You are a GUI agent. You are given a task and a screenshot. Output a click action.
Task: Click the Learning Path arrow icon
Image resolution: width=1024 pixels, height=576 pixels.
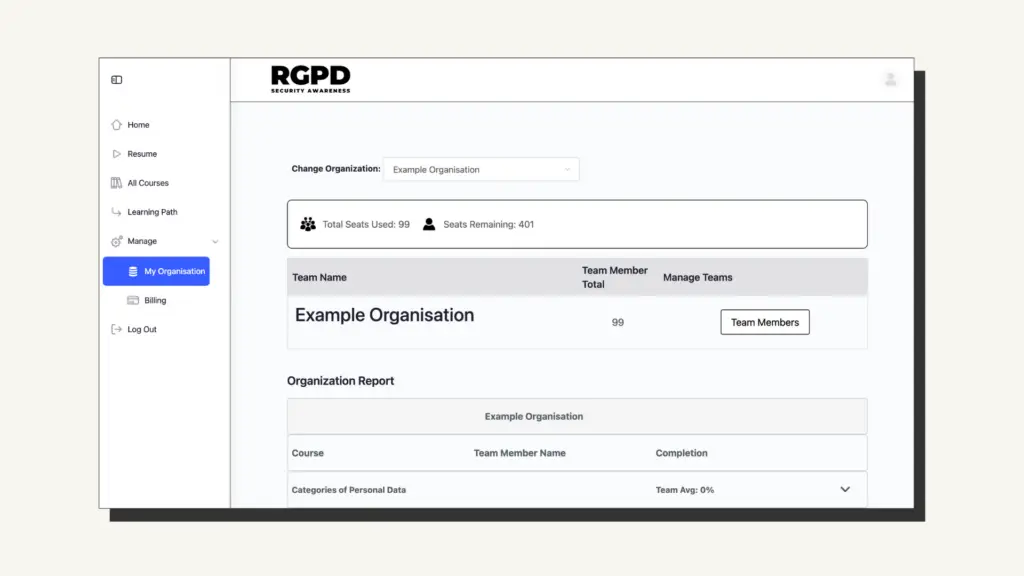coord(116,211)
